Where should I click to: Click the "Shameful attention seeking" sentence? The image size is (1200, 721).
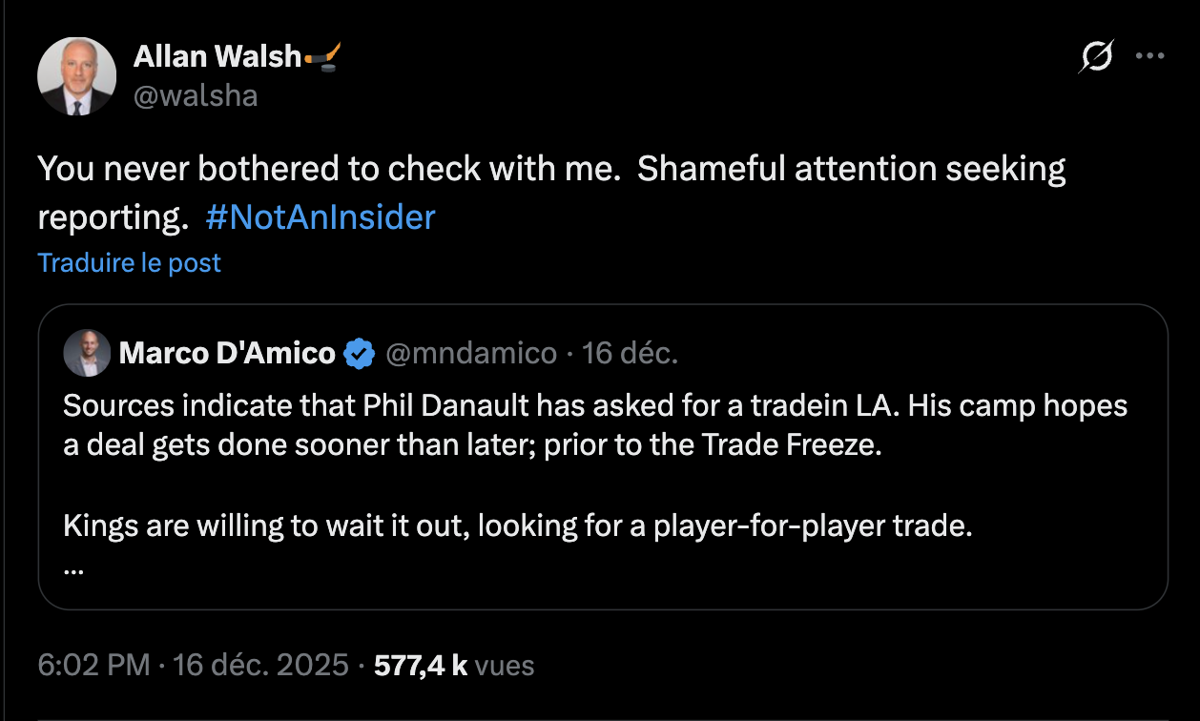pos(850,170)
